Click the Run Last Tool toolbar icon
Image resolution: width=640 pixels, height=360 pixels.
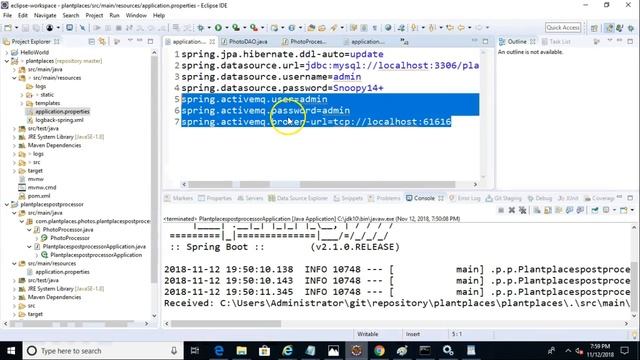coord(253,28)
